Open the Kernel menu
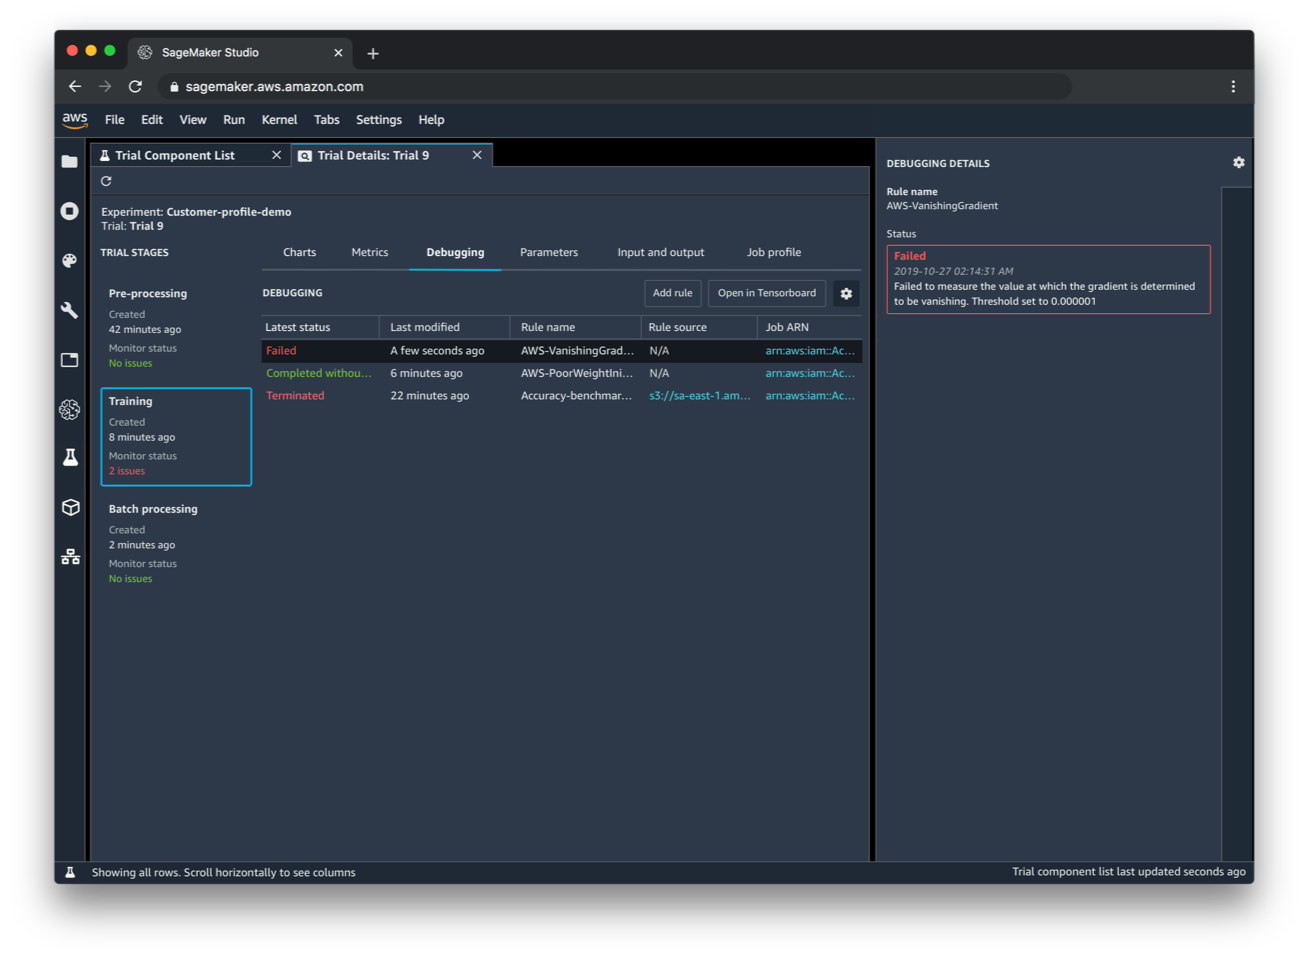The image size is (1306, 958). click(x=279, y=120)
